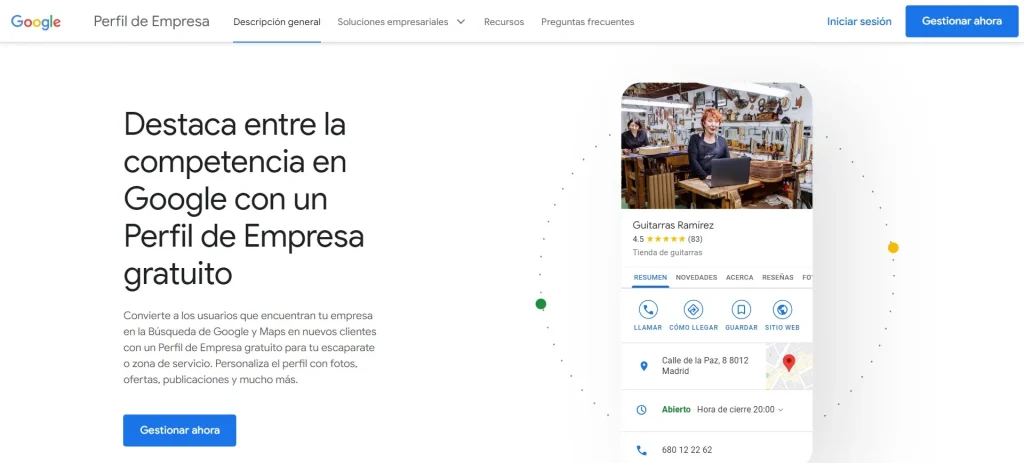
Task: Select the ACERCA tab
Action: pos(739,278)
